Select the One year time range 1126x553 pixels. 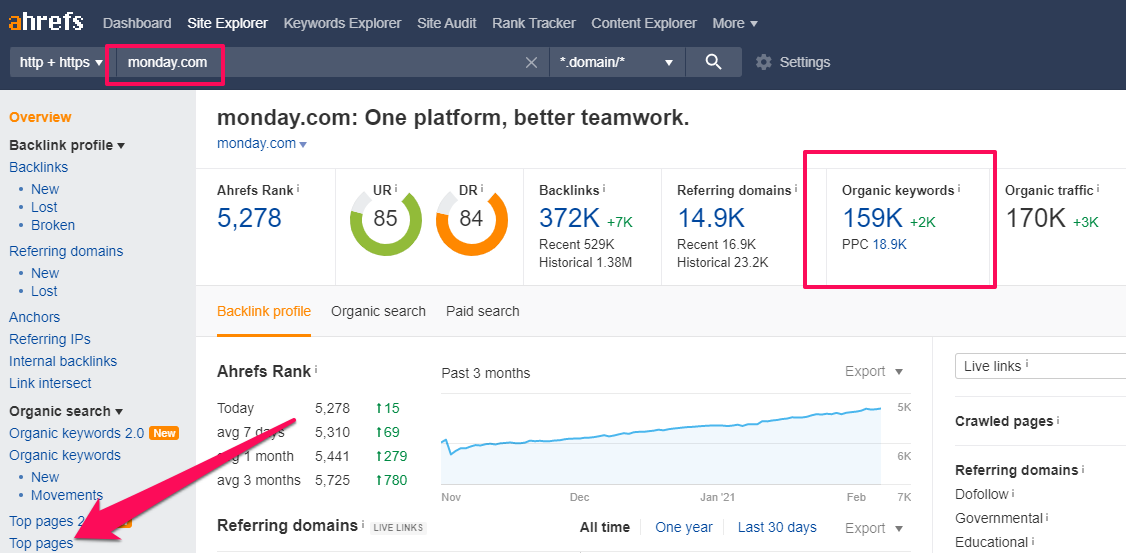pos(684,527)
